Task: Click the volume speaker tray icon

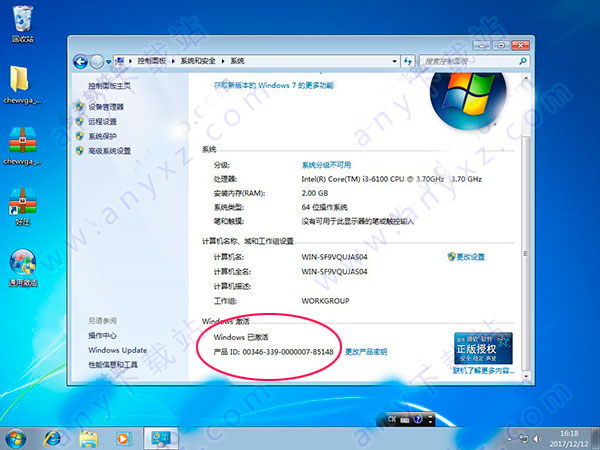Action: [x=538, y=439]
